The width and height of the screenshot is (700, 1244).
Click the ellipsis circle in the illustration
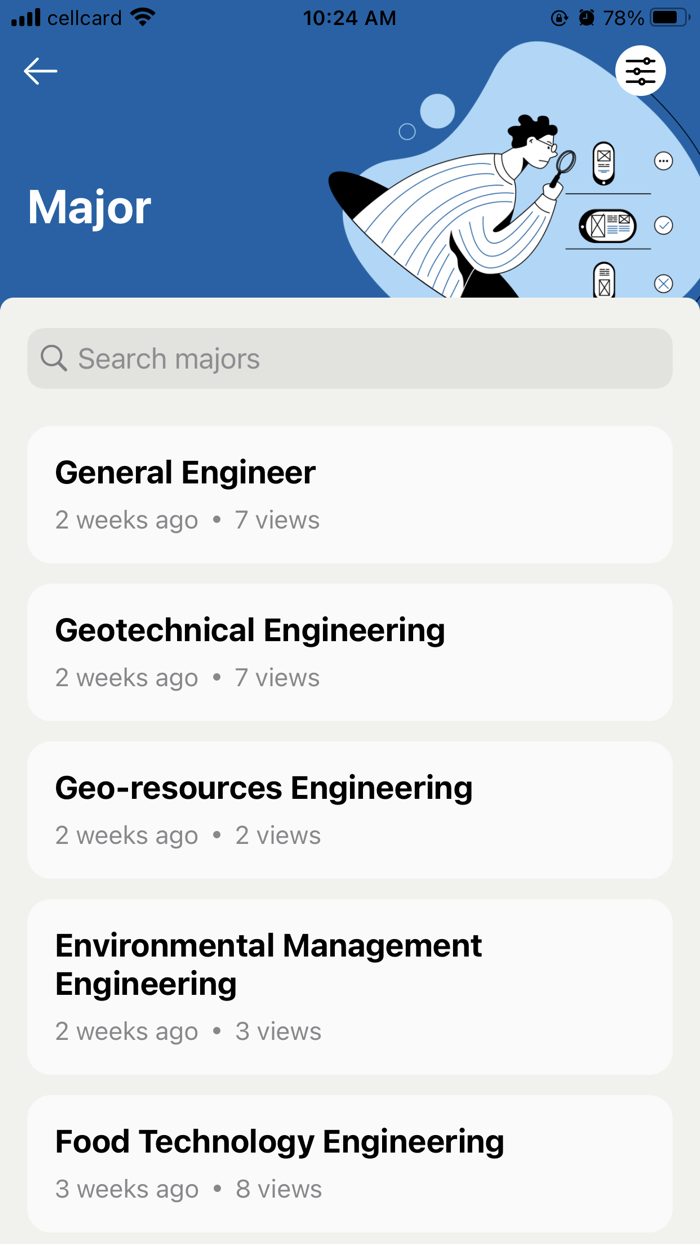tap(664, 160)
